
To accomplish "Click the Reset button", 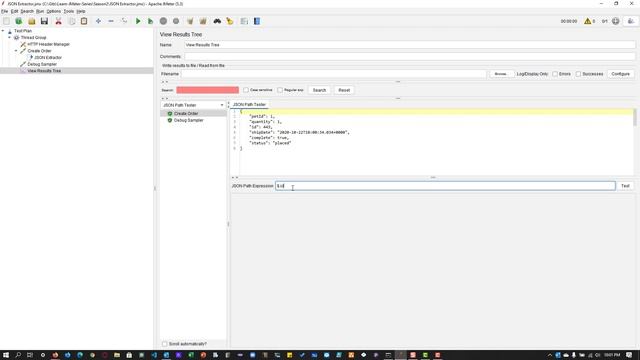I will point(344,90).
